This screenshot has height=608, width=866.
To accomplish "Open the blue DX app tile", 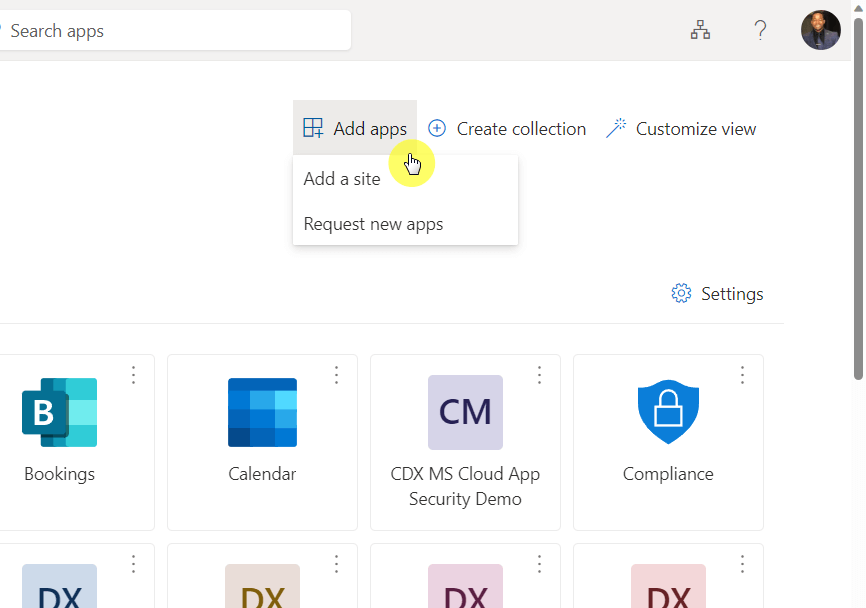I will click(x=60, y=586).
